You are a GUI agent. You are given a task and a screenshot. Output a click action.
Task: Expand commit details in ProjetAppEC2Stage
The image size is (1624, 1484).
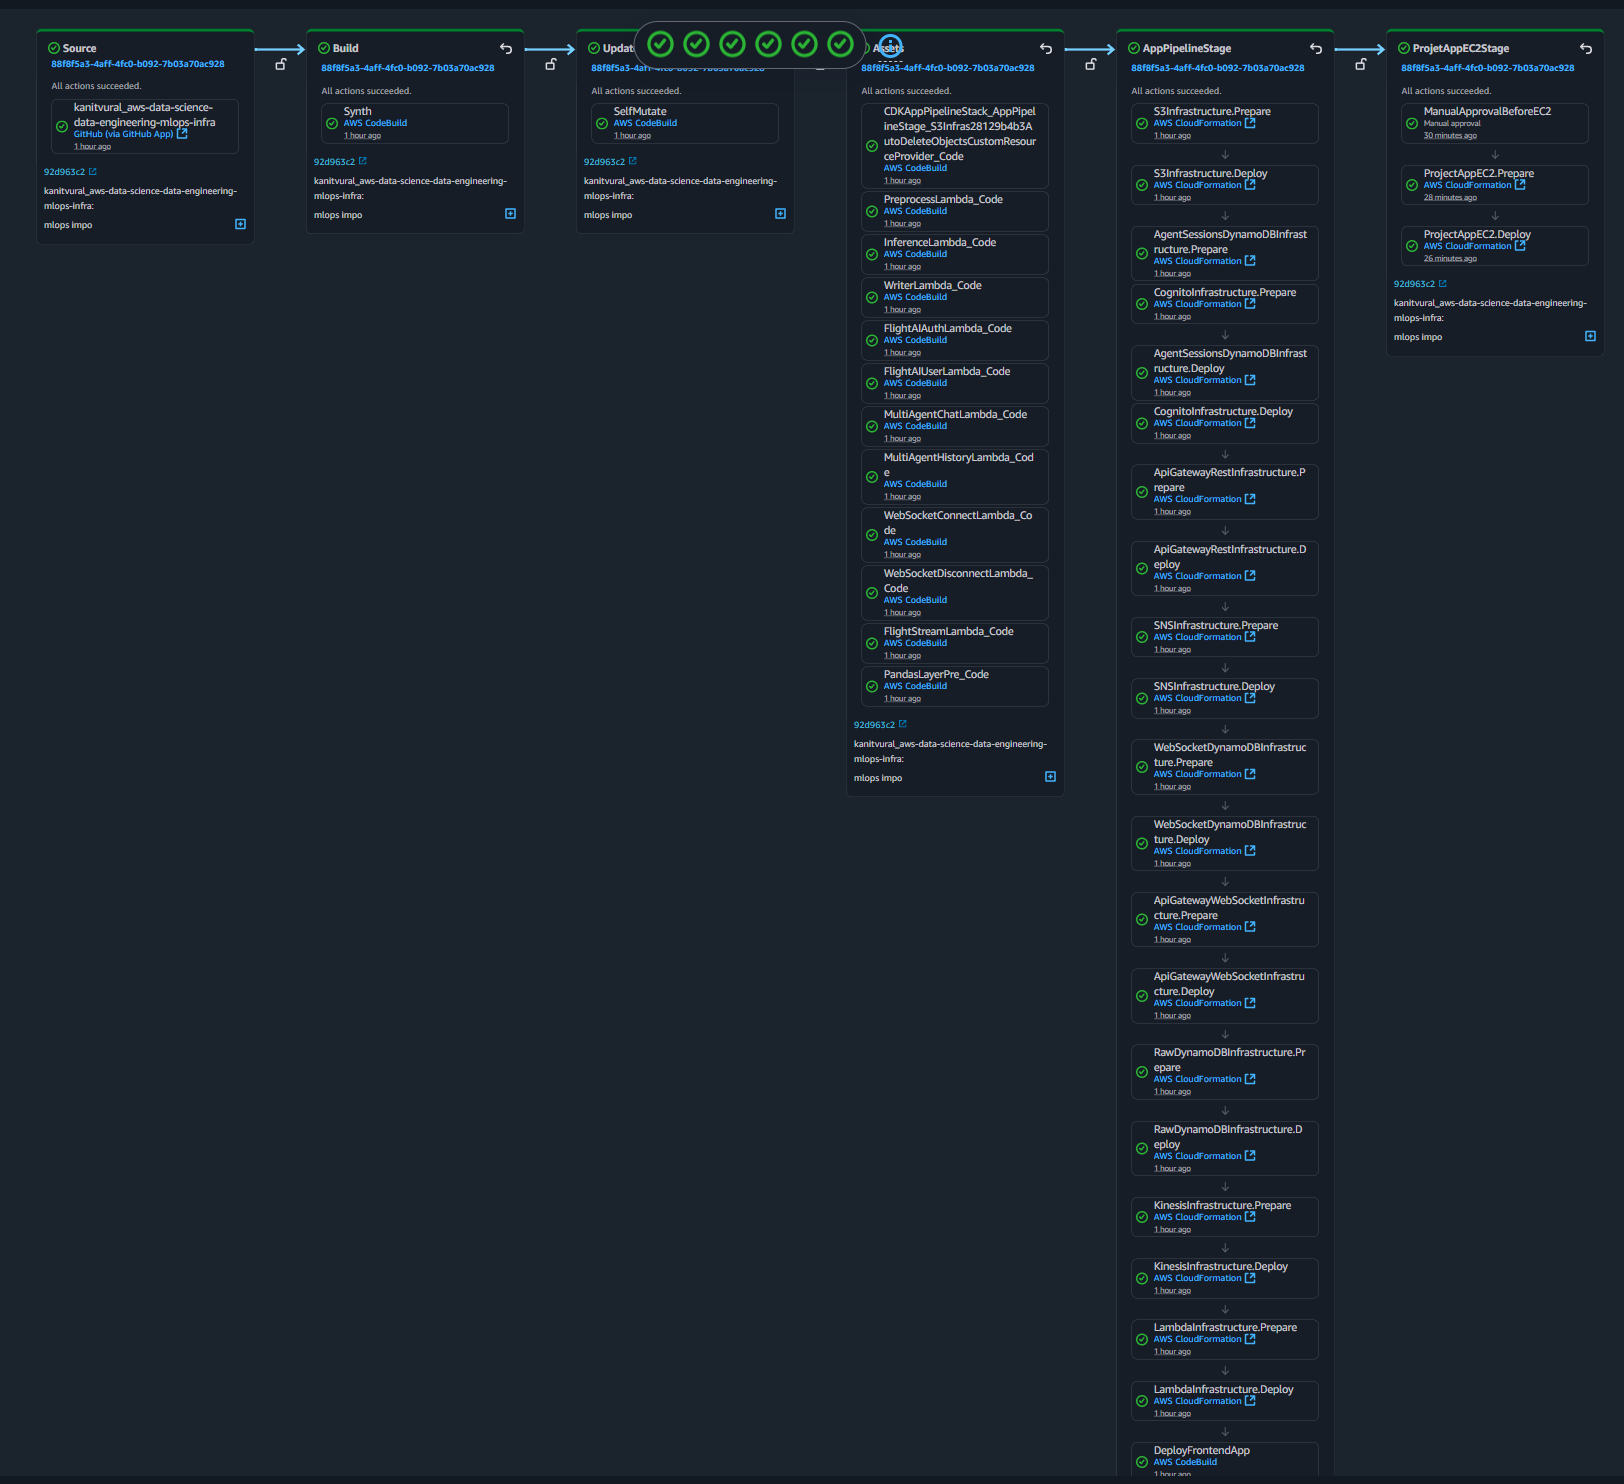pos(1590,336)
